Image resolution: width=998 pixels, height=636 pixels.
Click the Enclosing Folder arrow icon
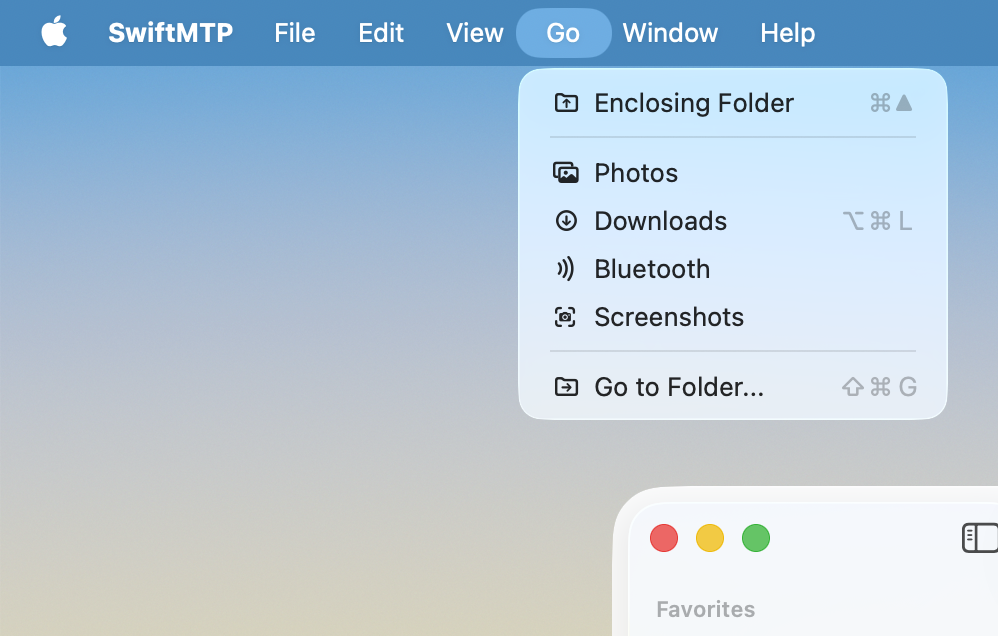566,102
